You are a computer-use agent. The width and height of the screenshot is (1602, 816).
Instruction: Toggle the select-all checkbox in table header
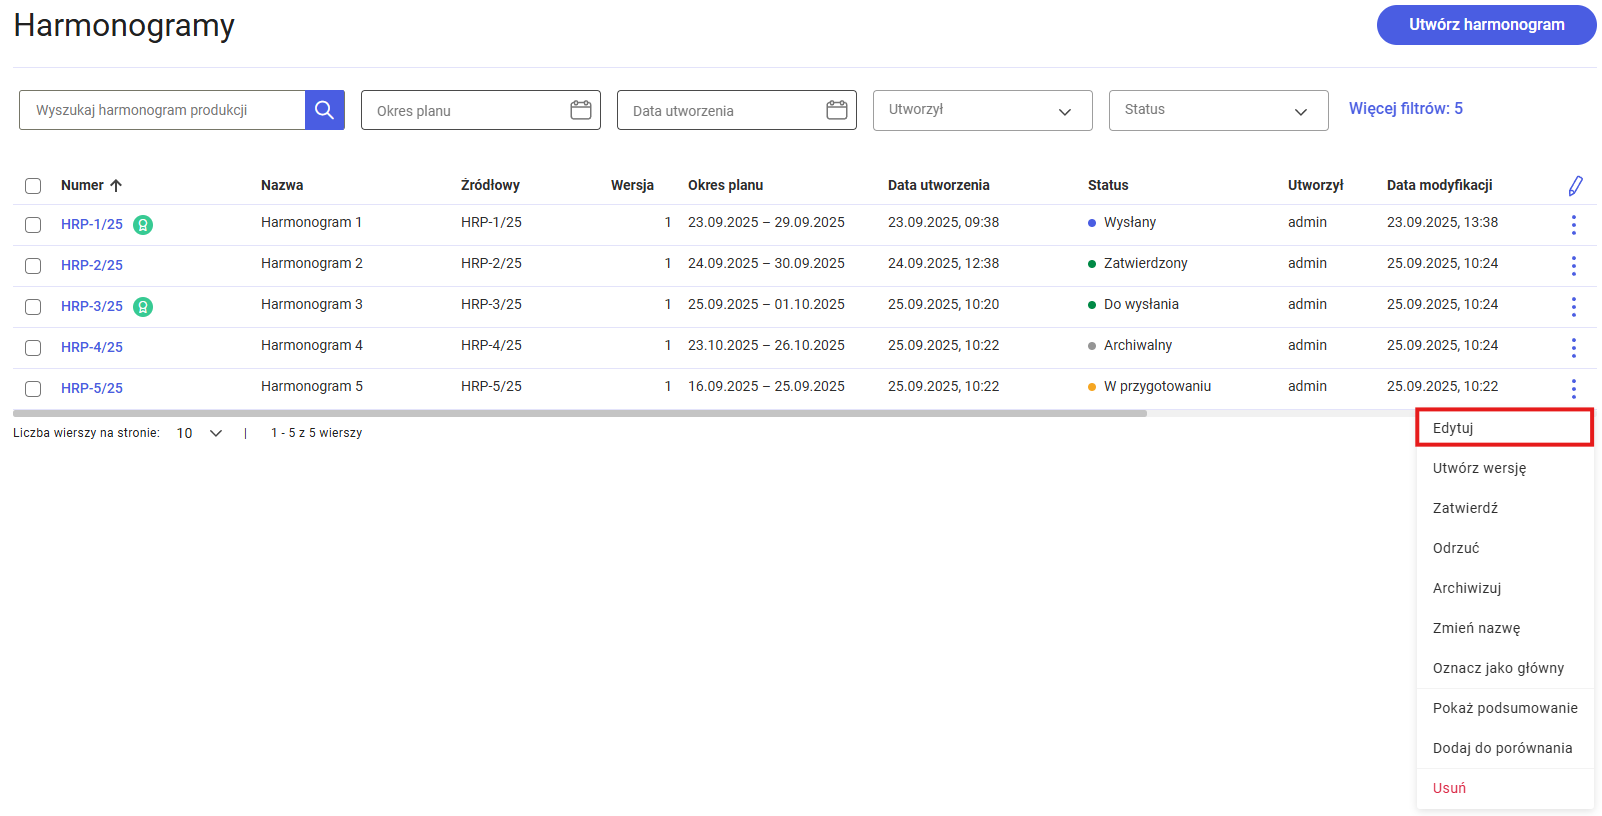point(33,186)
